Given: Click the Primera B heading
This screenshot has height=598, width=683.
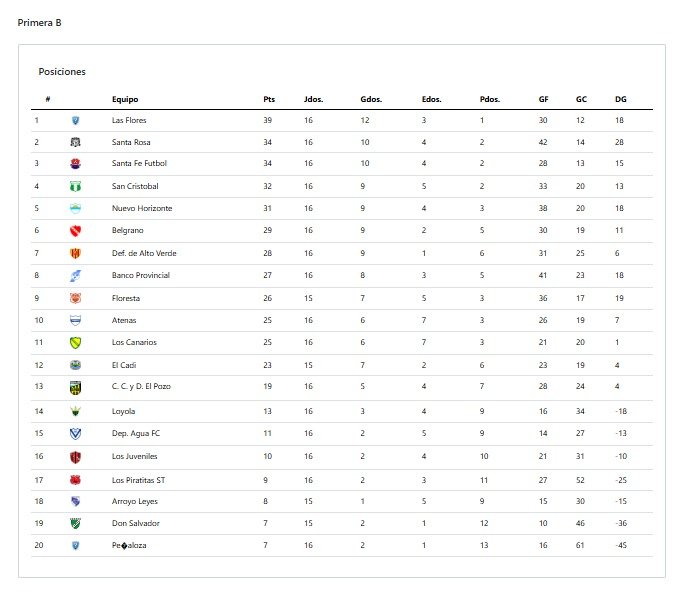Looking at the screenshot, I should coord(39,23).
